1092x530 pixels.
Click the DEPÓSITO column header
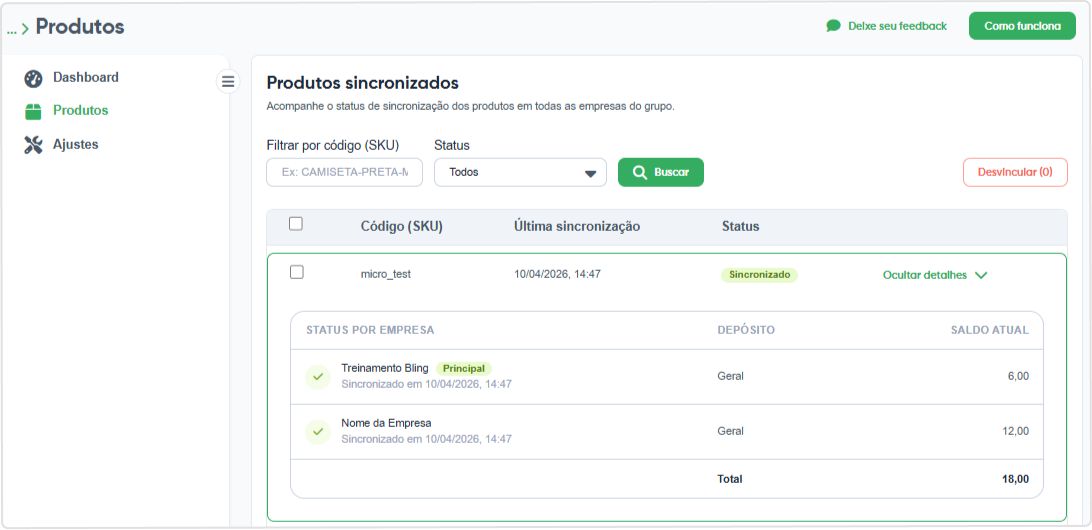(x=746, y=330)
